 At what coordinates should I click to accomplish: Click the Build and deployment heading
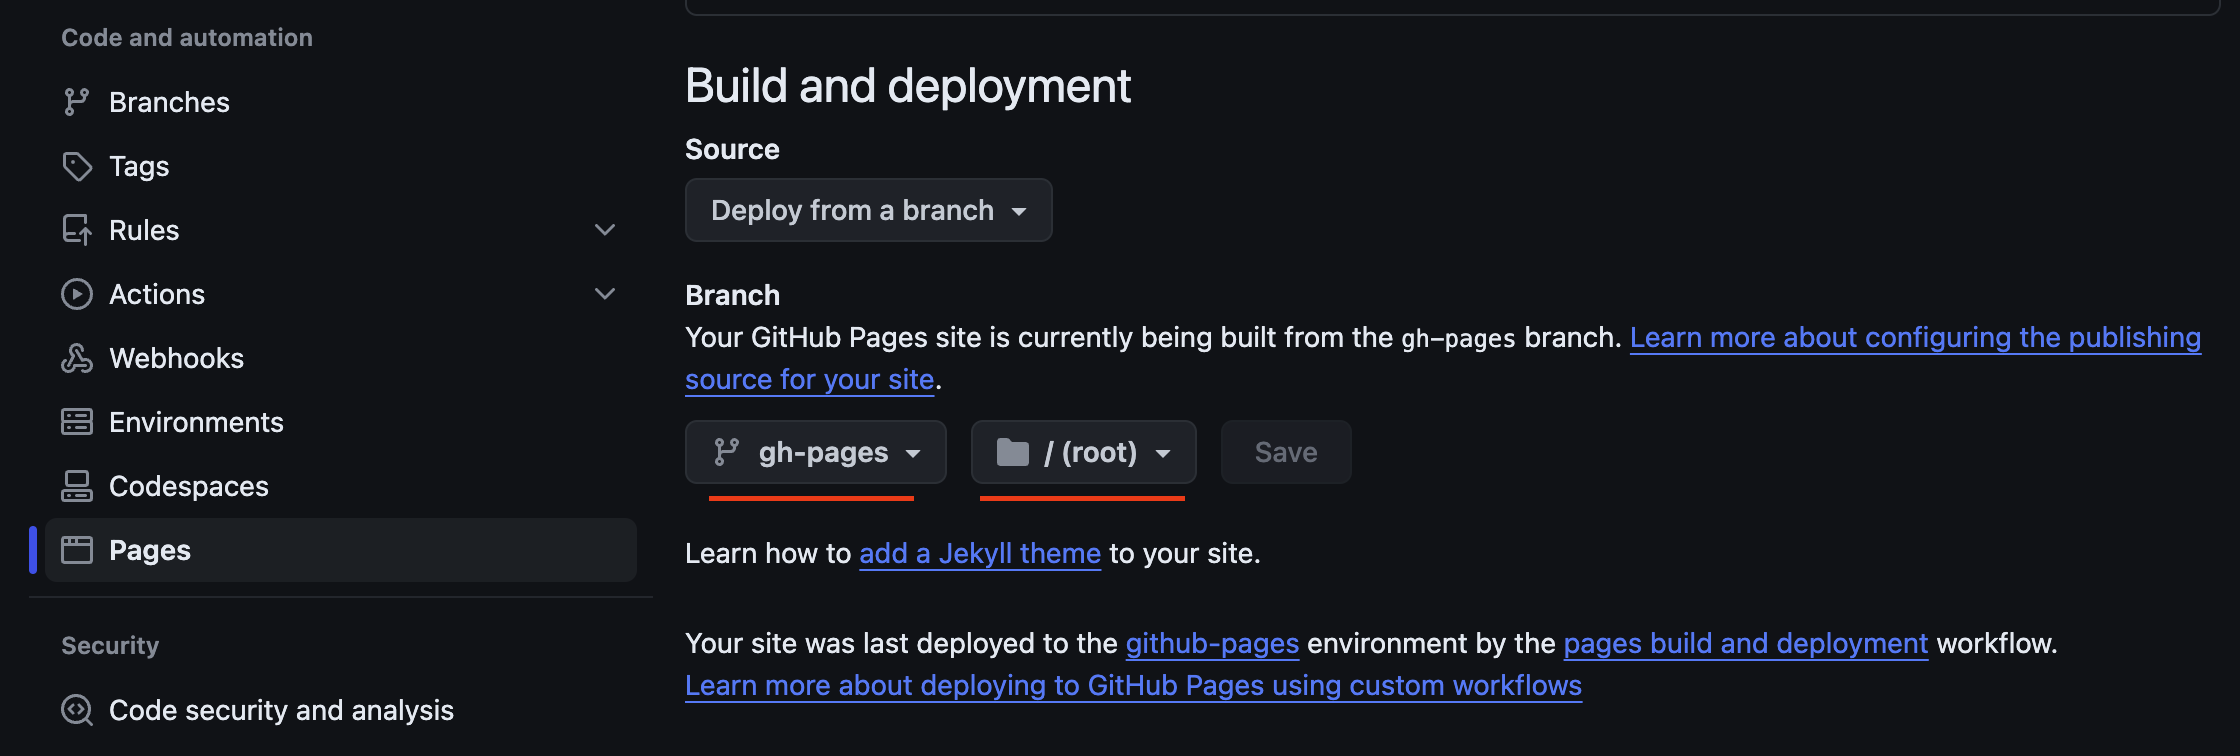click(908, 86)
